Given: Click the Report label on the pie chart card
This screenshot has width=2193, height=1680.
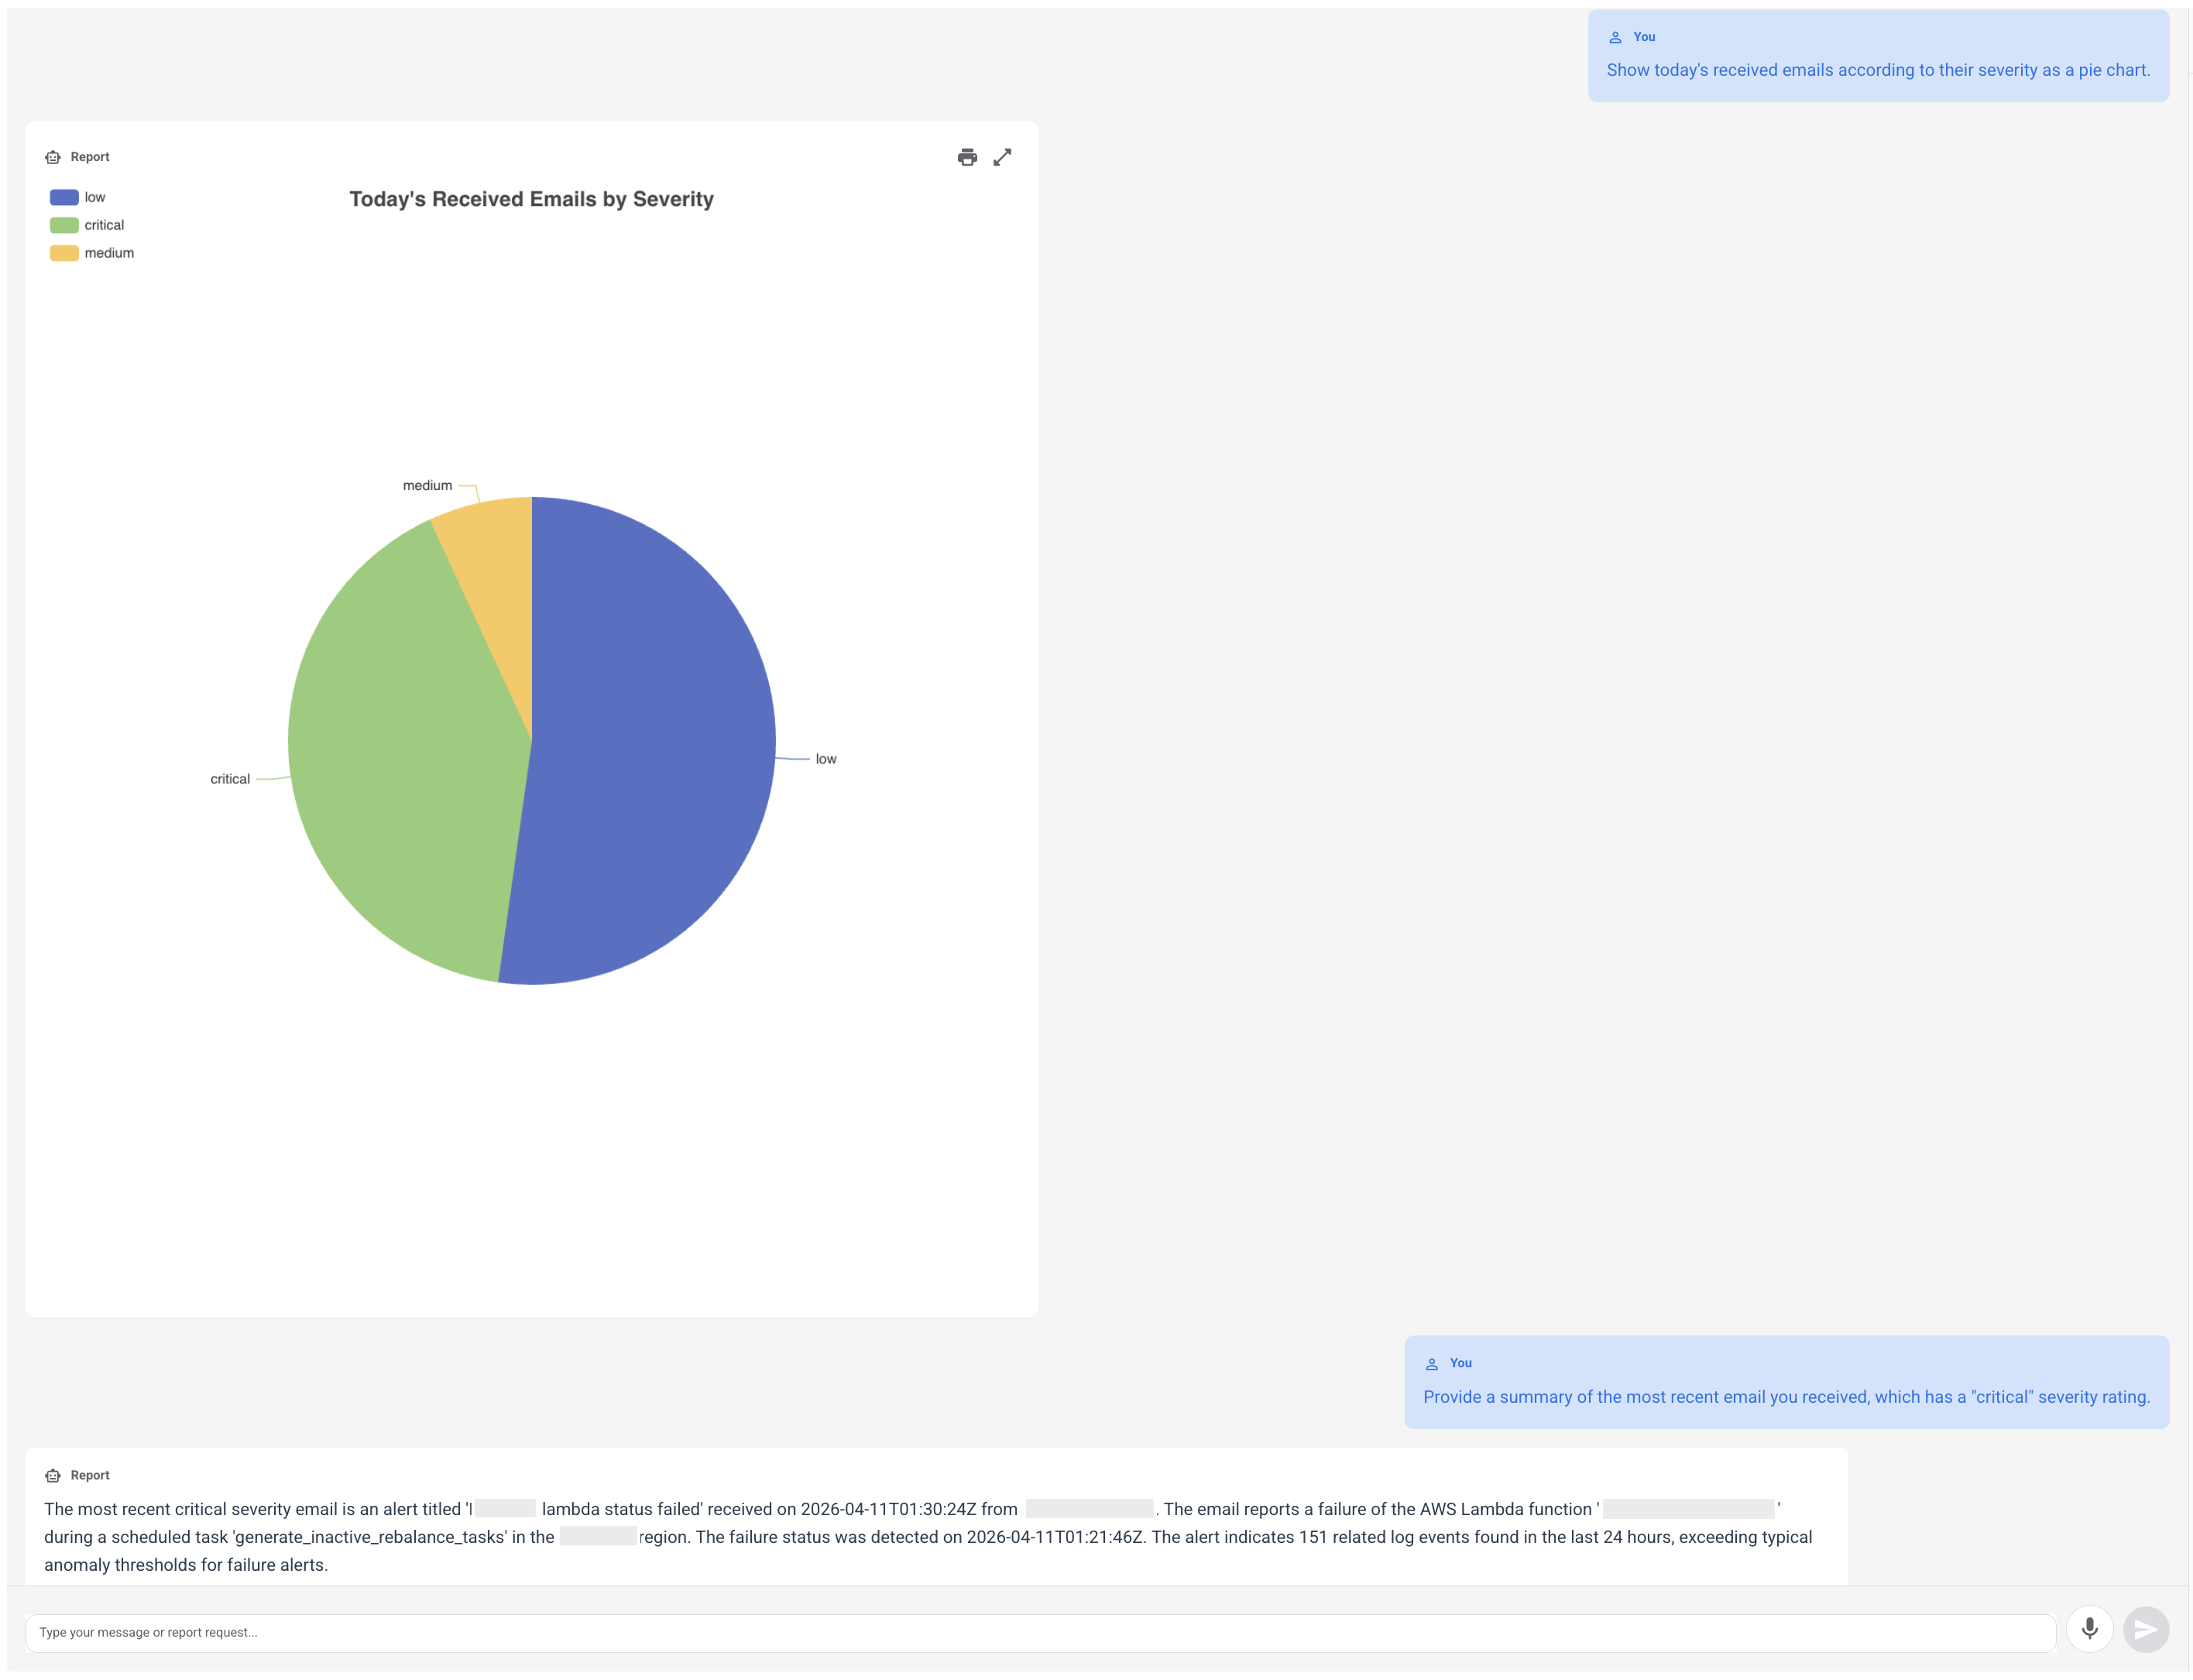Looking at the screenshot, I should tap(90, 157).
